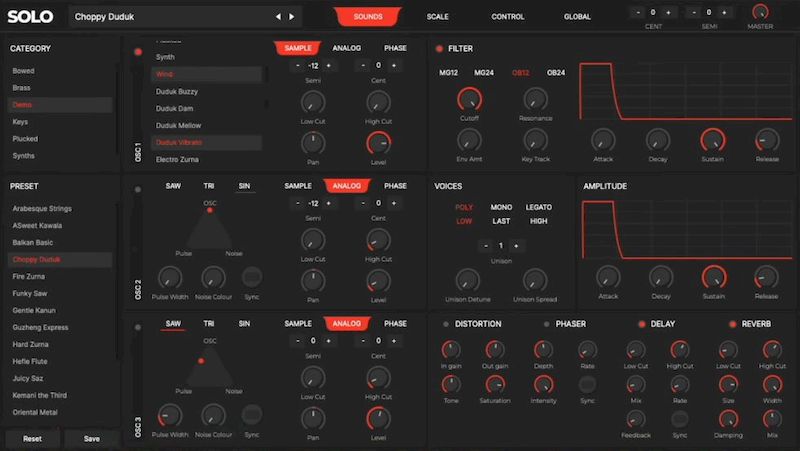Image resolution: width=800 pixels, height=451 pixels.
Task: Increase Unison voice count with plus
Action: click(x=516, y=245)
